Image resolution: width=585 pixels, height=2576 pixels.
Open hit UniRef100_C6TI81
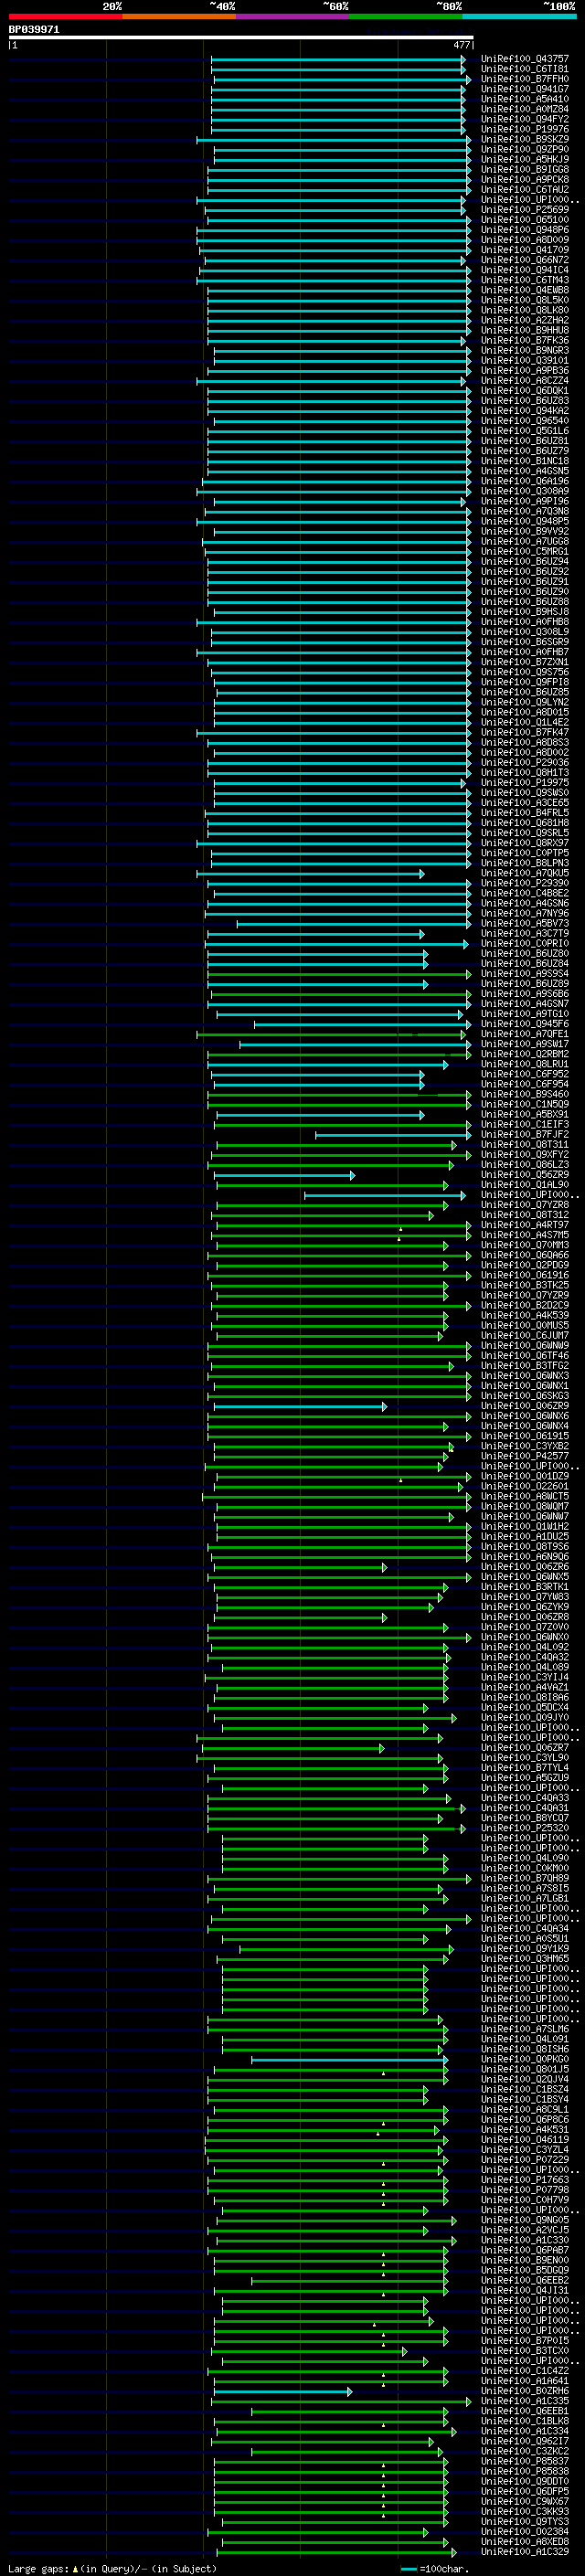click(x=525, y=69)
